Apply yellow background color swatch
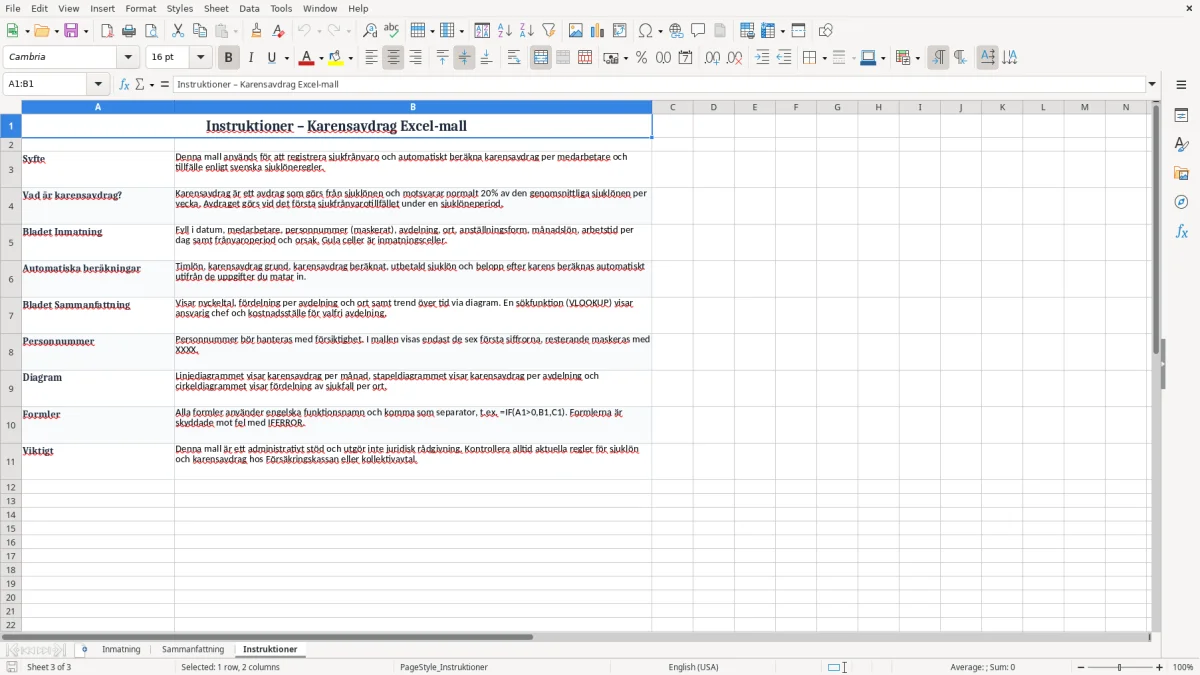This screenshot has height=675, width=1200. (336, 58)
